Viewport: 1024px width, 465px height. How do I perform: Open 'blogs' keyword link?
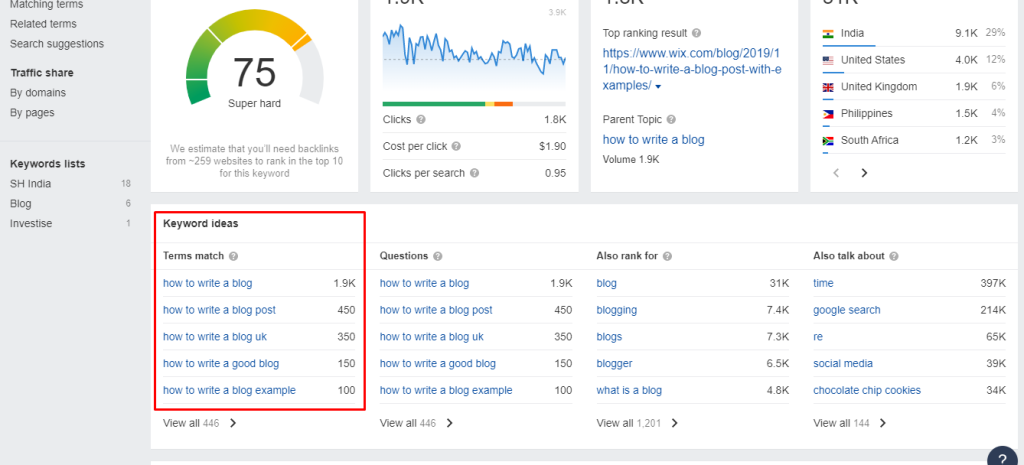609,337
